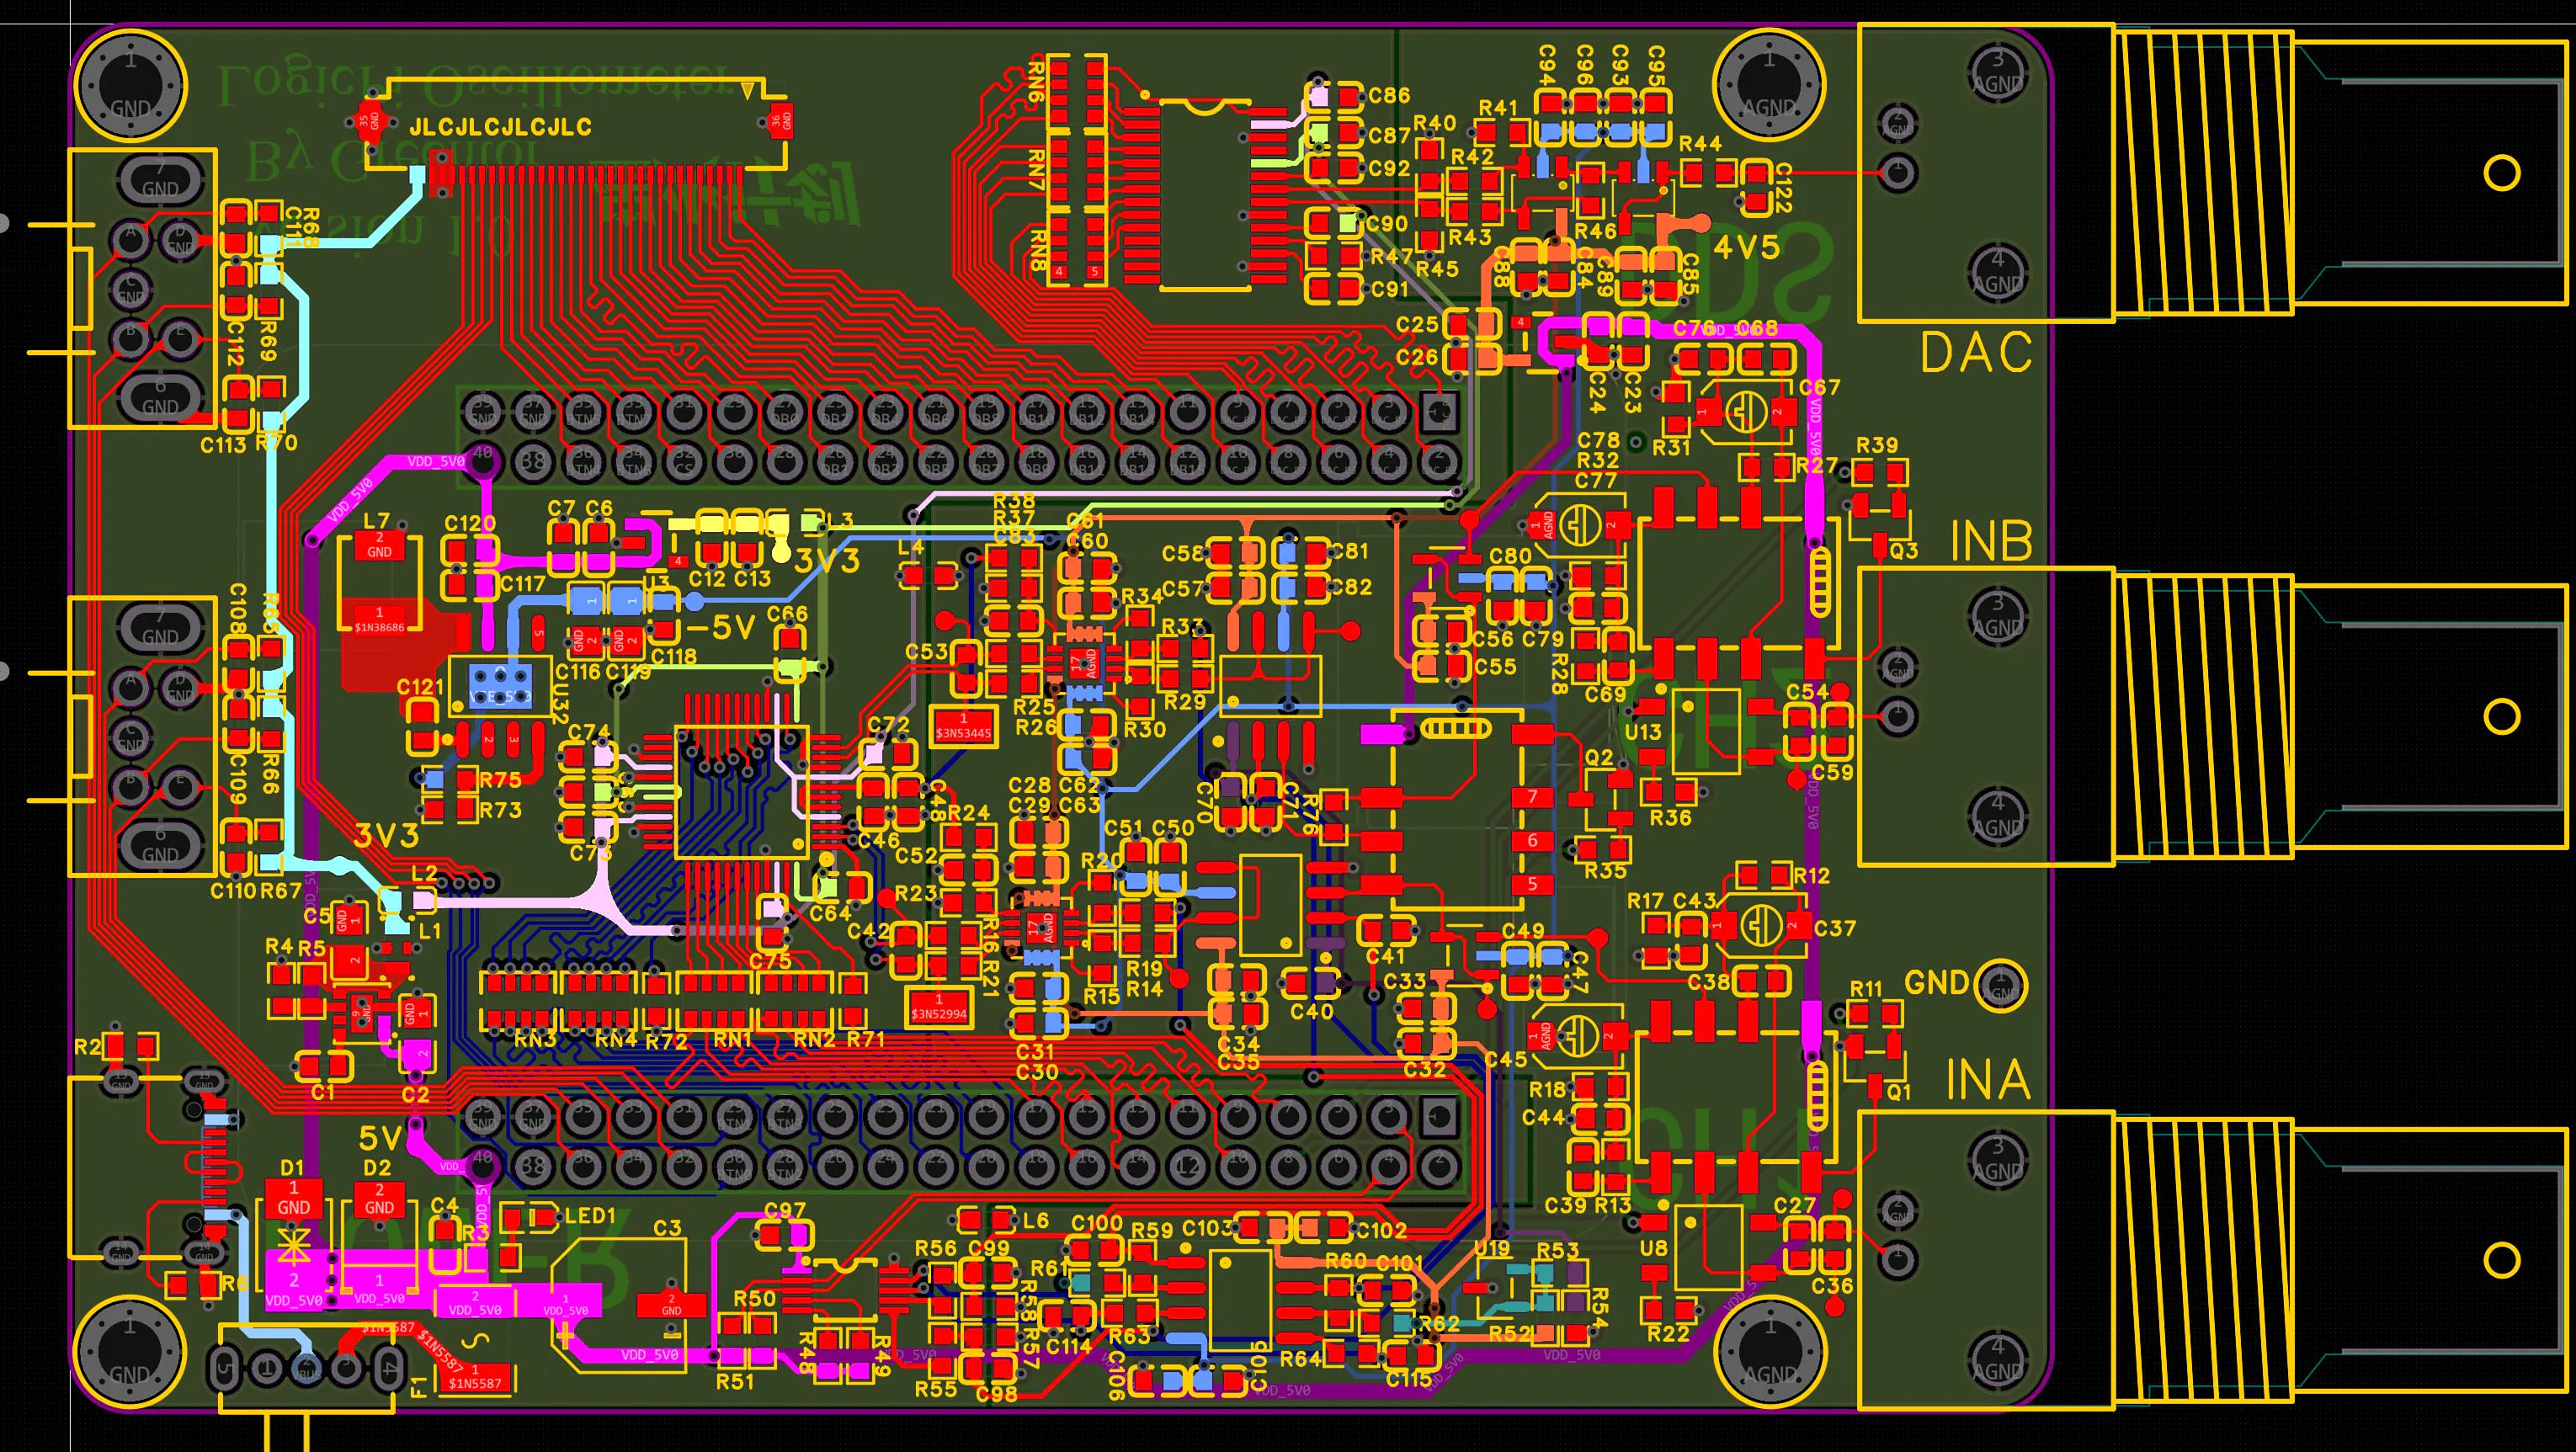Select the INB silkscreen label
The height and width of the screenshot is (1452, 2576).
[1991, 541]
